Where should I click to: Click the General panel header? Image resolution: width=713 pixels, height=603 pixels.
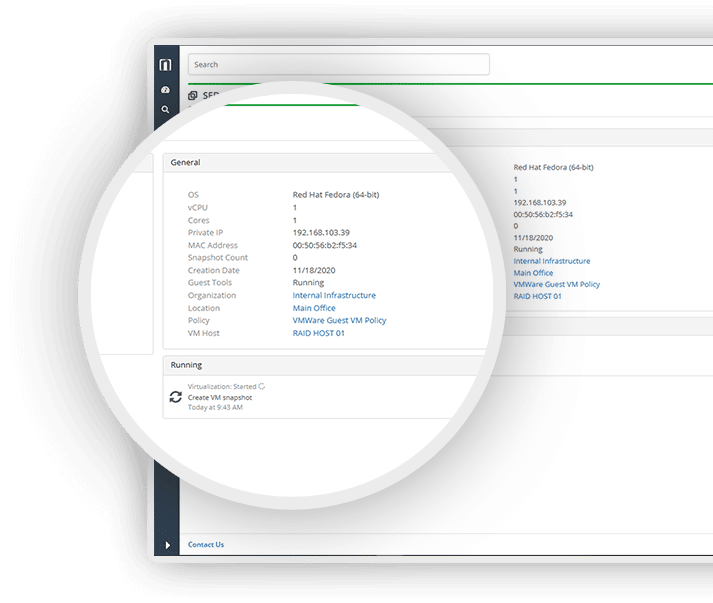186,162
